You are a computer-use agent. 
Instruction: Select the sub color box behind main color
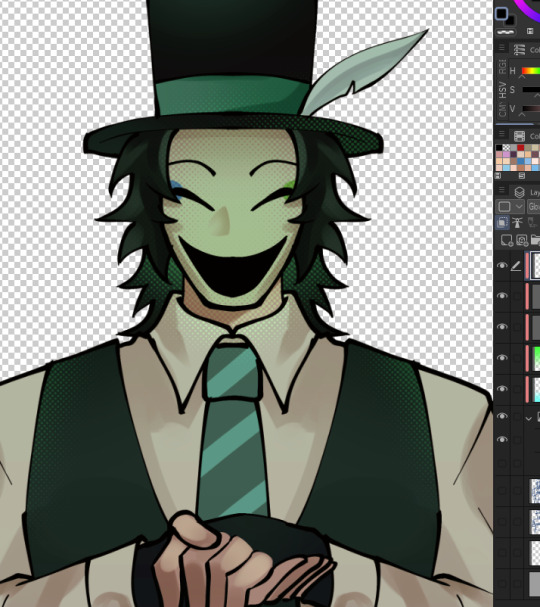(510, 21)
